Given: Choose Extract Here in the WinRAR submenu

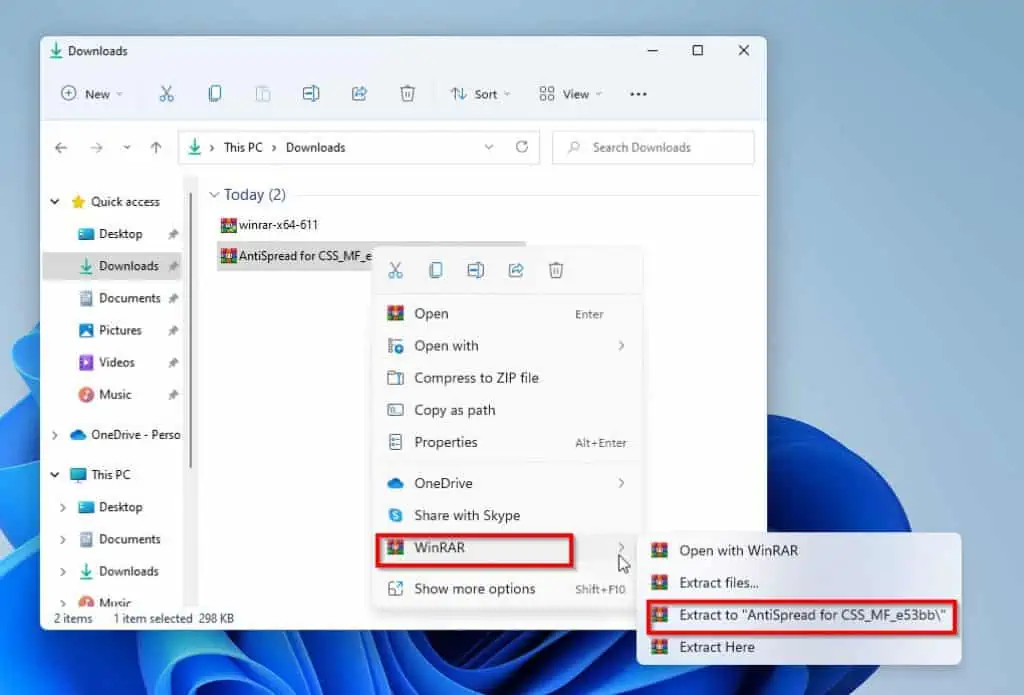Looking at the screenshot, I should tap(799, 647).
